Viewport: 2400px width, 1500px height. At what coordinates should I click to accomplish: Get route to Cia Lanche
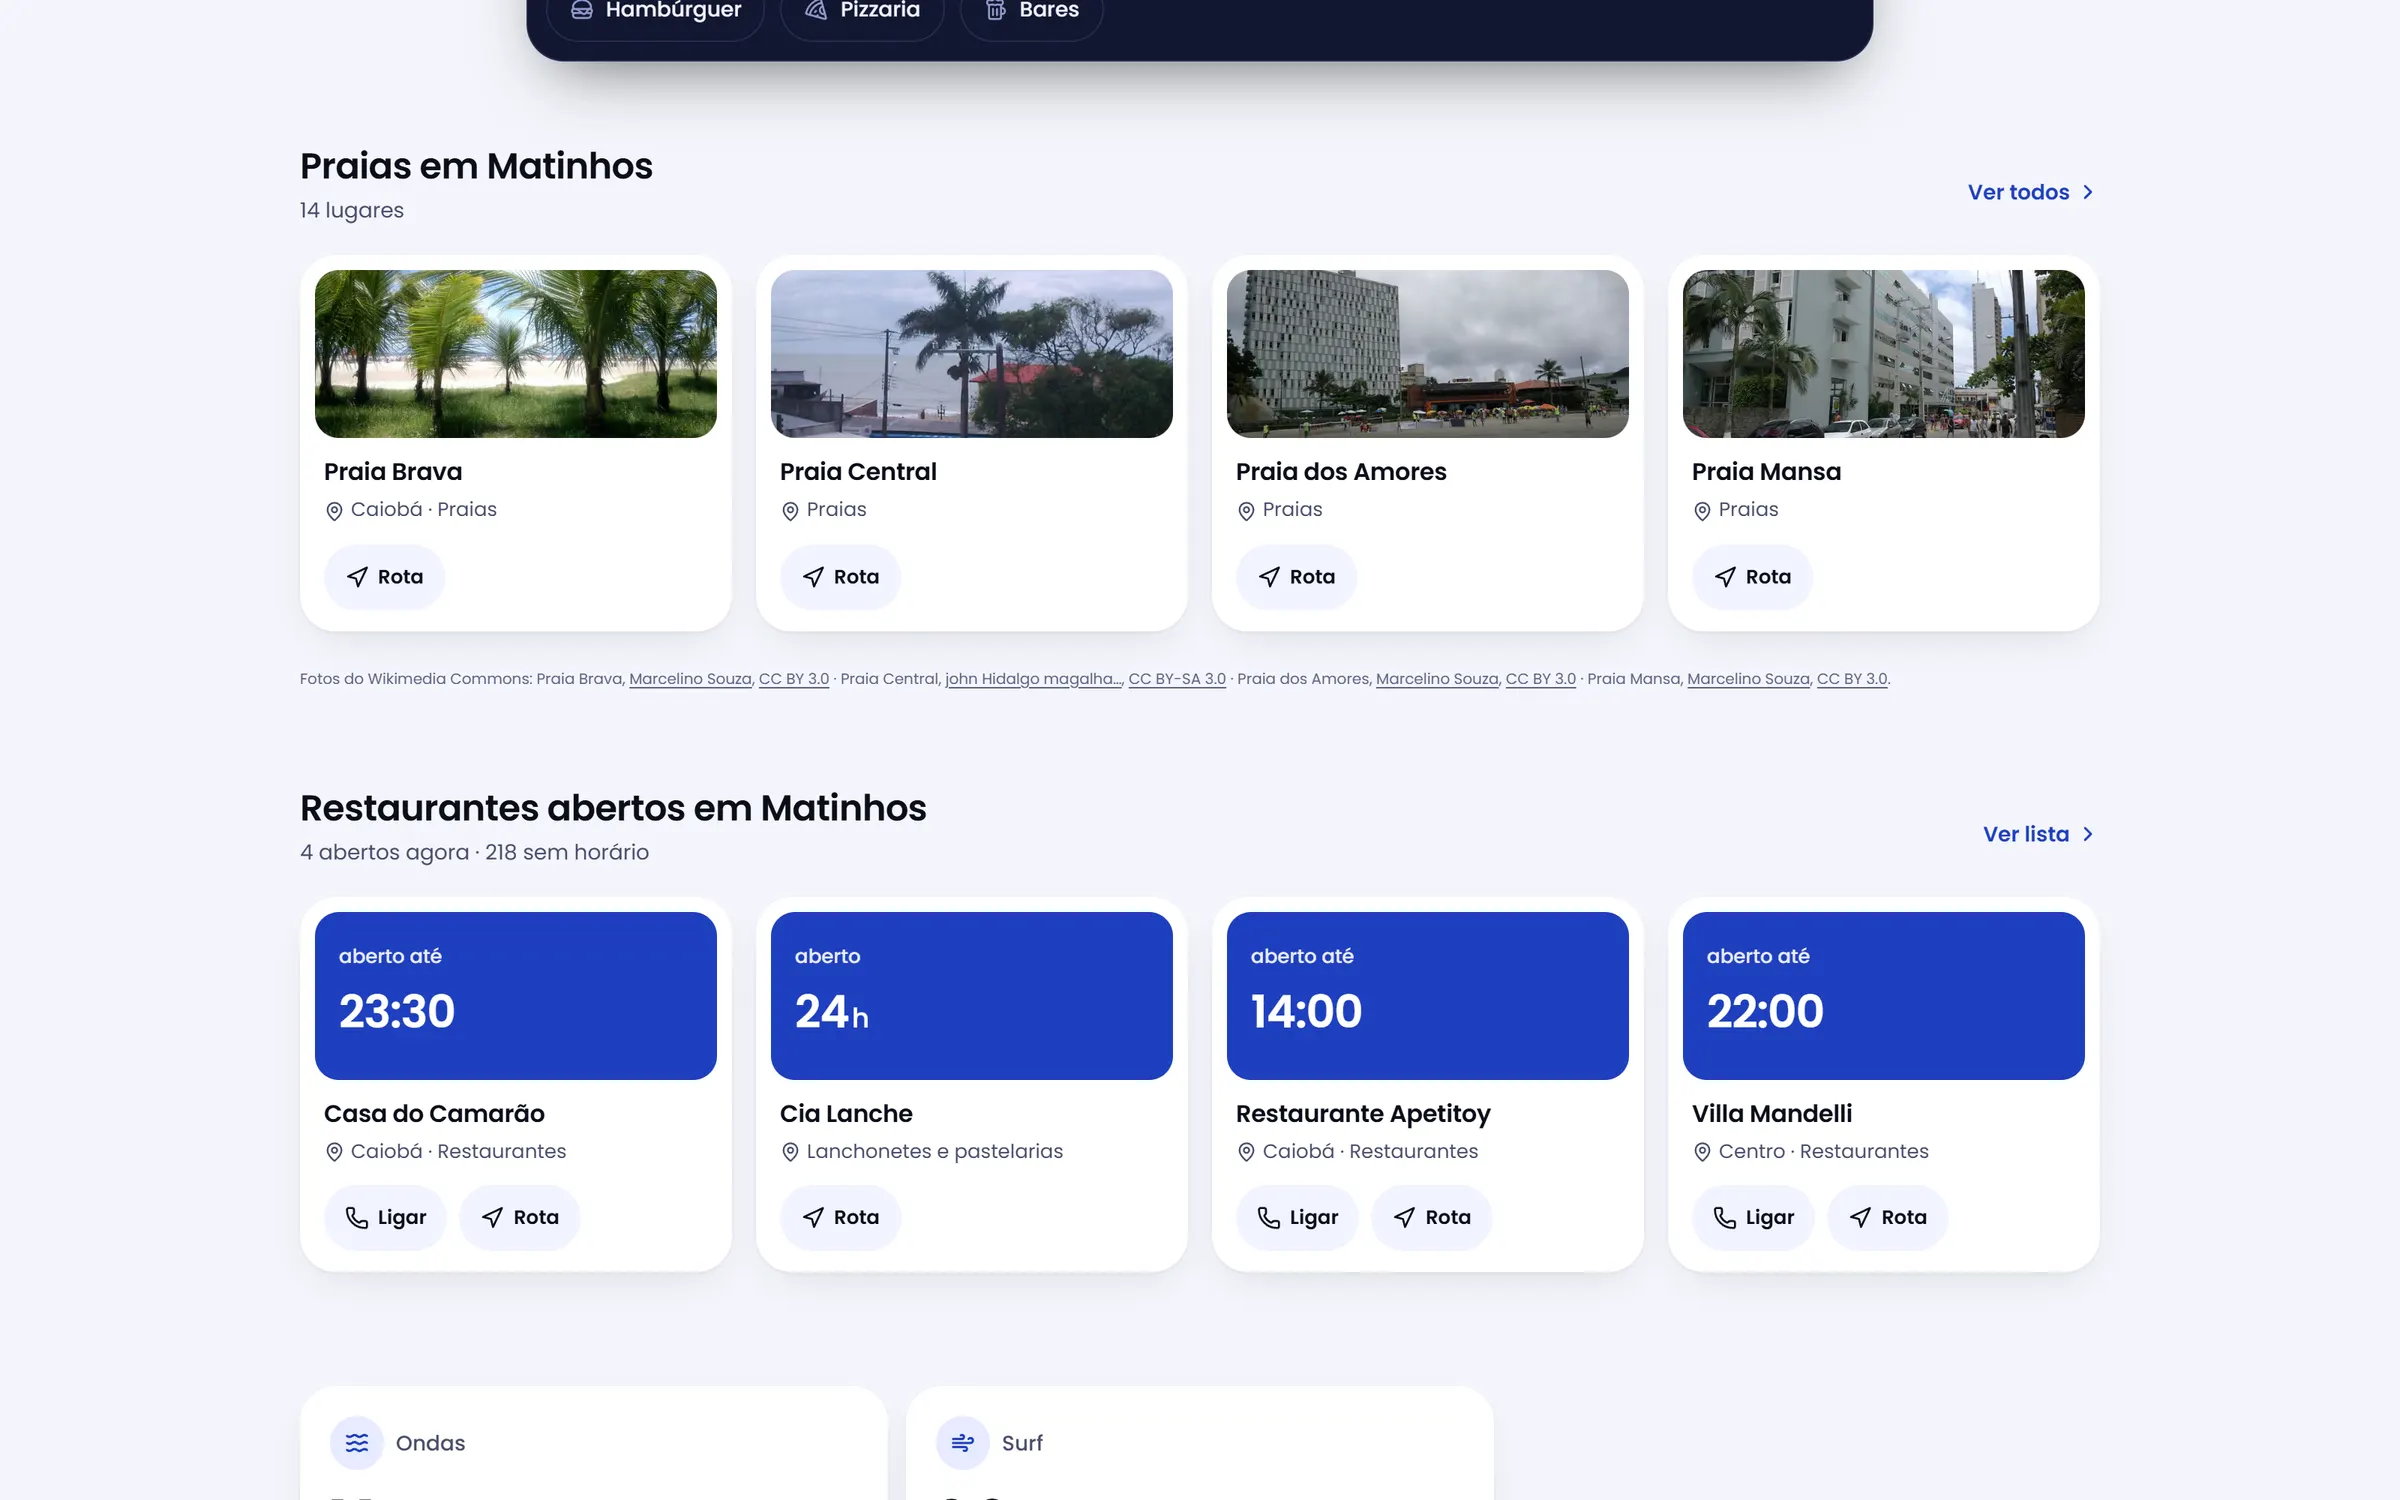841,1217
